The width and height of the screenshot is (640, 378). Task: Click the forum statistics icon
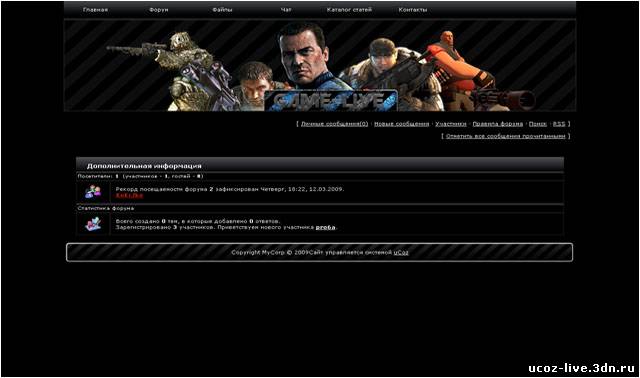tap(93, 224)
